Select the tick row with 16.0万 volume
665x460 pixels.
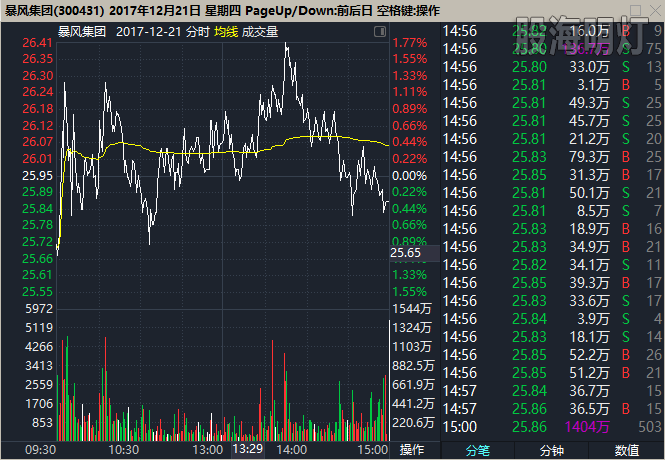click(552, 31)
